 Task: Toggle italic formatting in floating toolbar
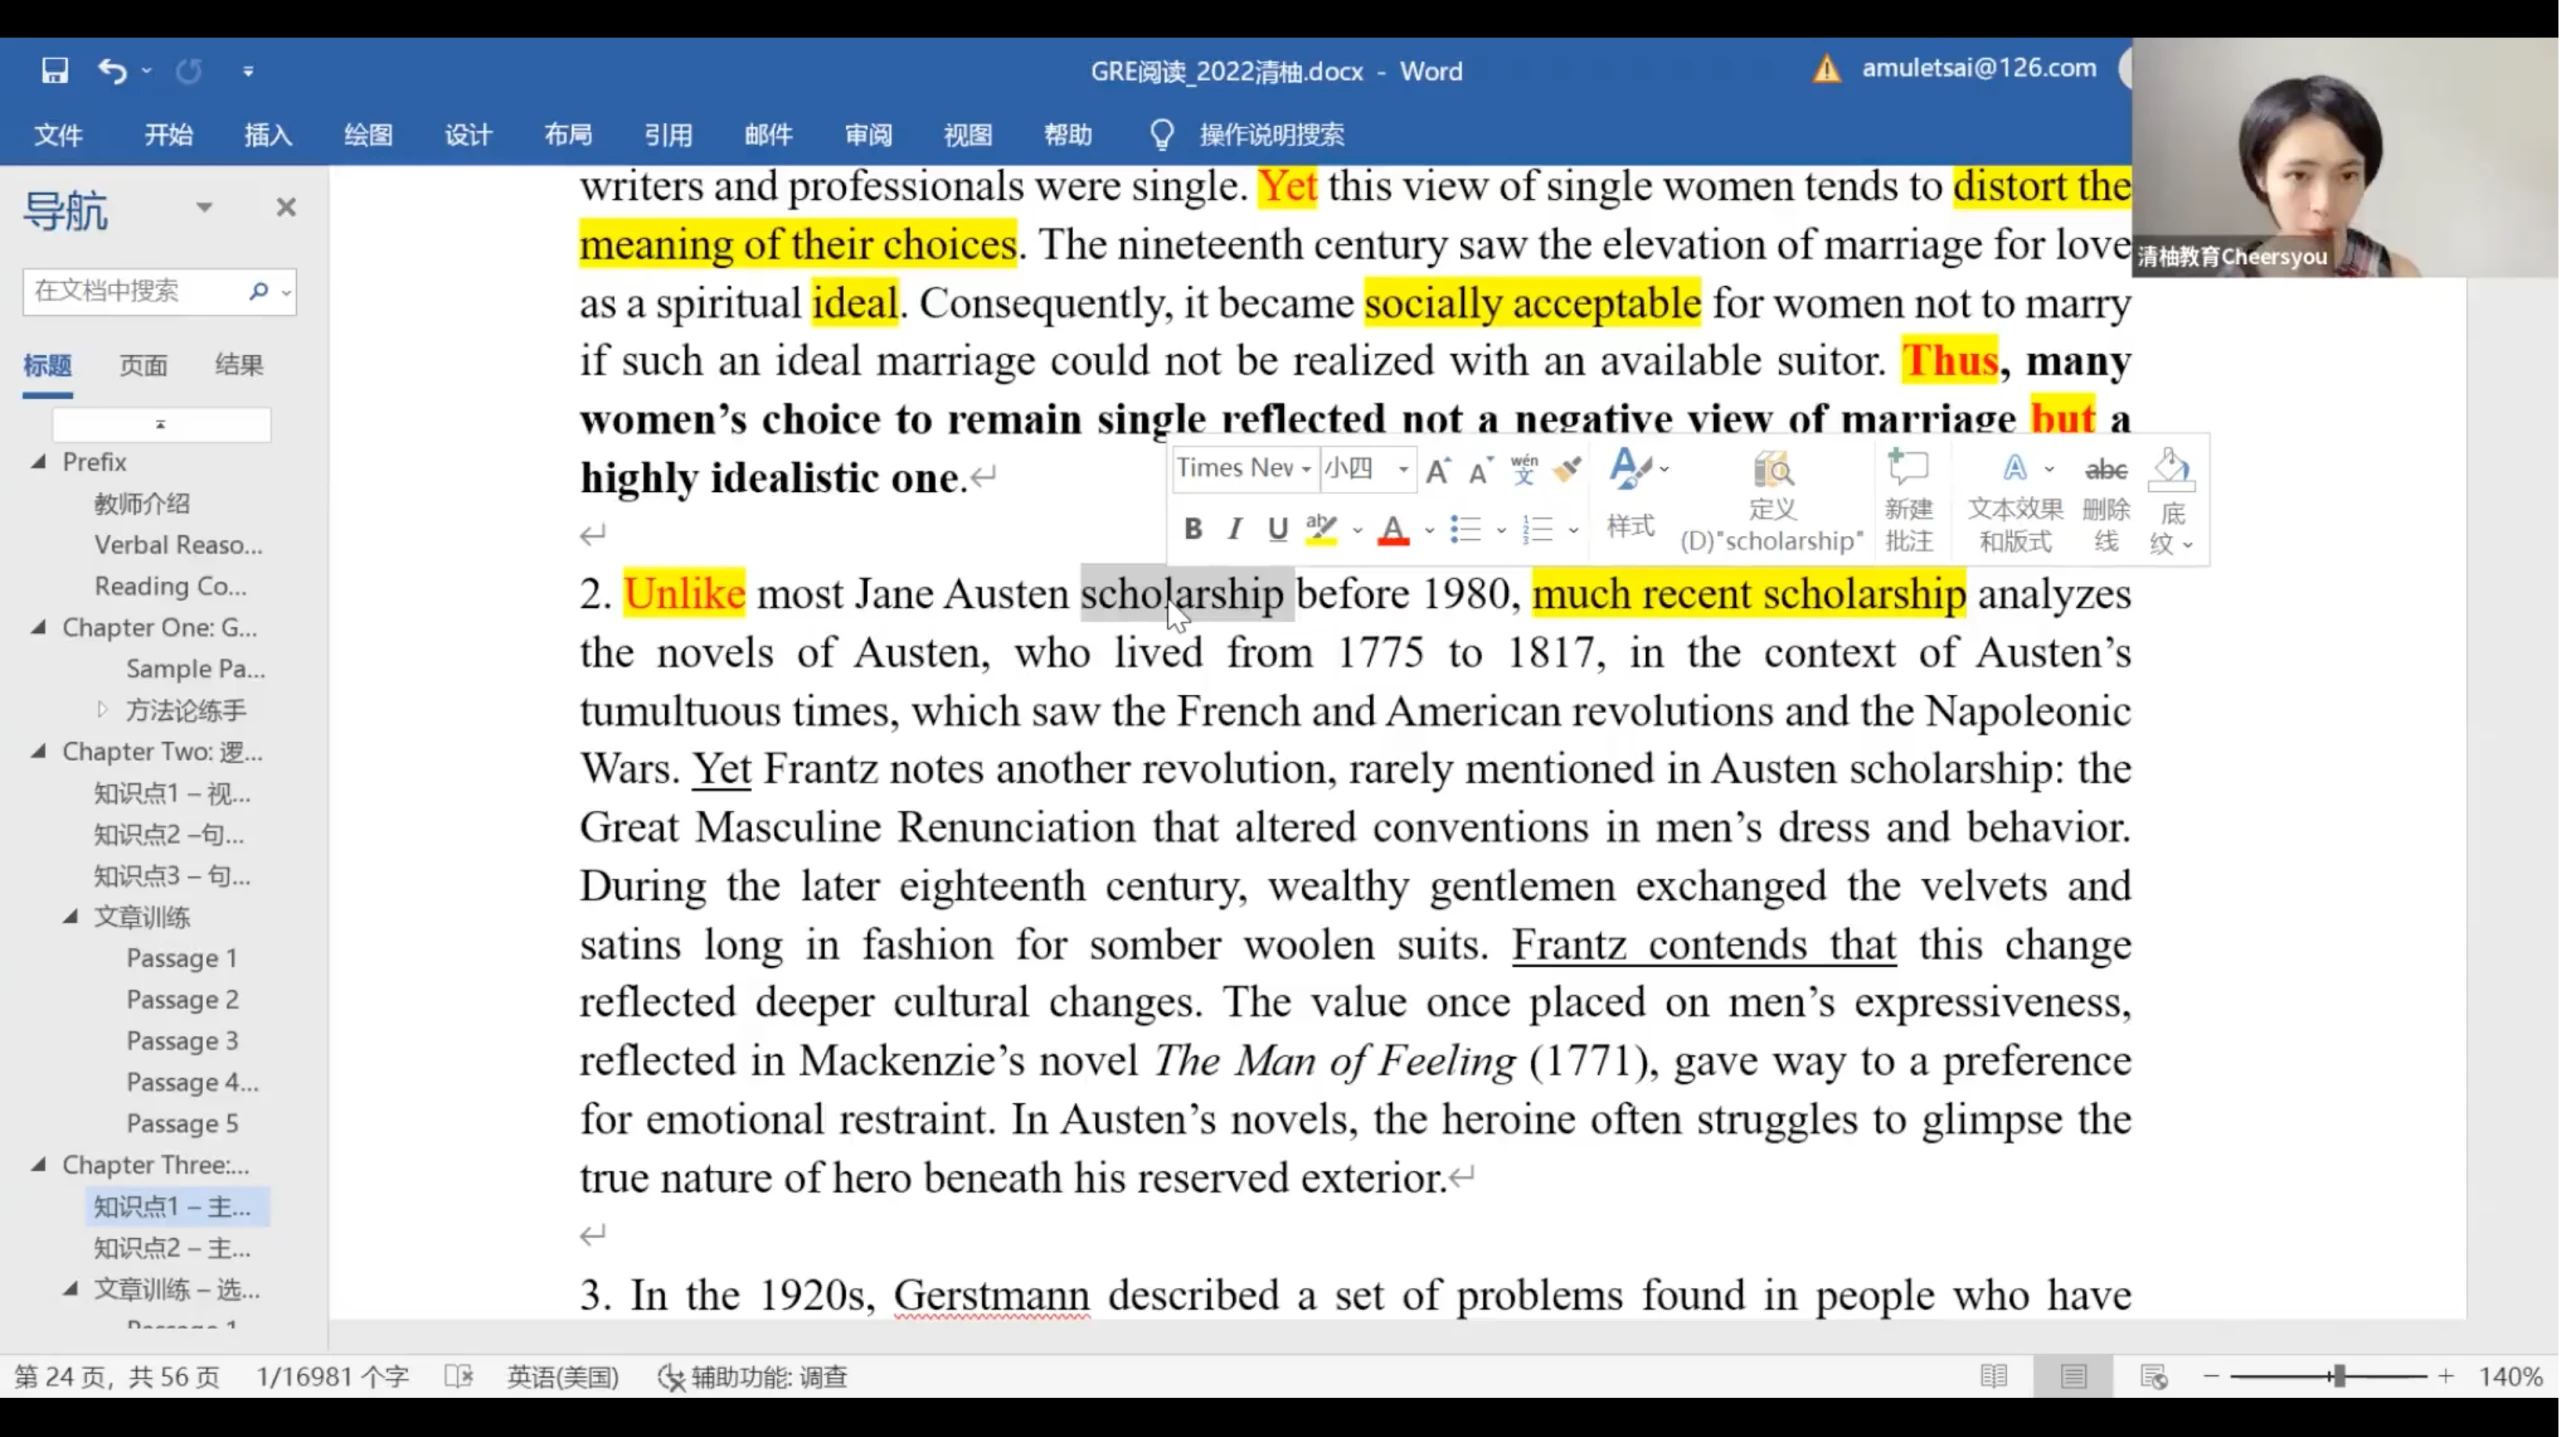[x=1235, y=529]
